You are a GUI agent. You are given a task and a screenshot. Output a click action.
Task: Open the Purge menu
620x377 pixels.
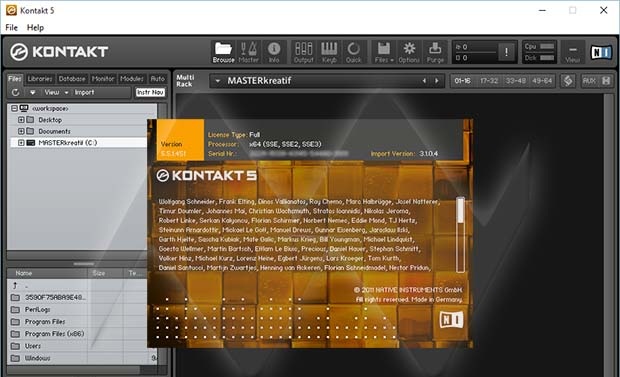(x=435, y=52)
